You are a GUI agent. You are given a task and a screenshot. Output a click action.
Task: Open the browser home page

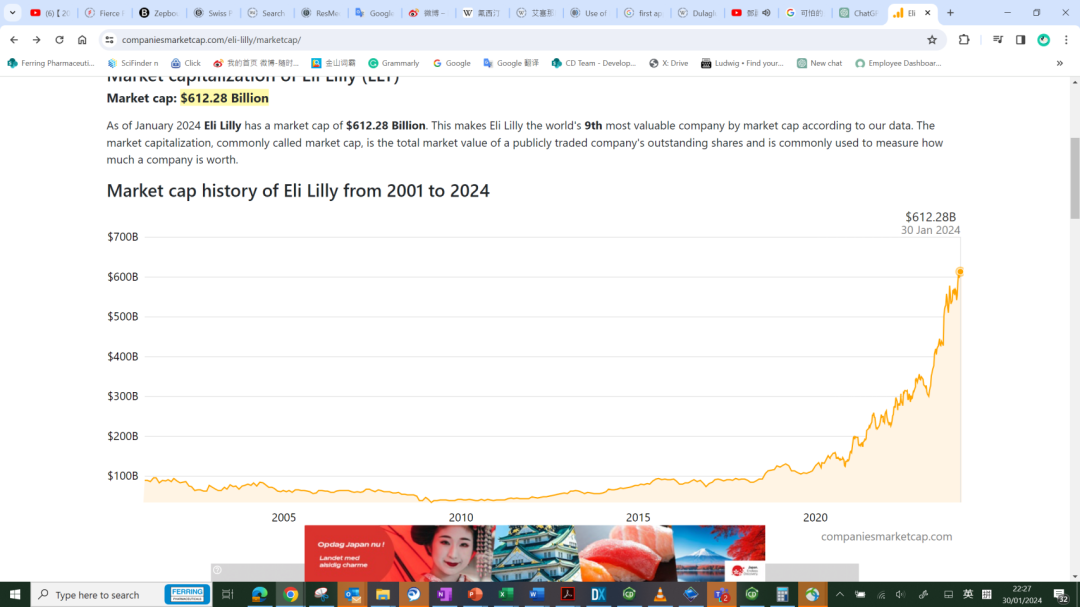tap(82, 40)
